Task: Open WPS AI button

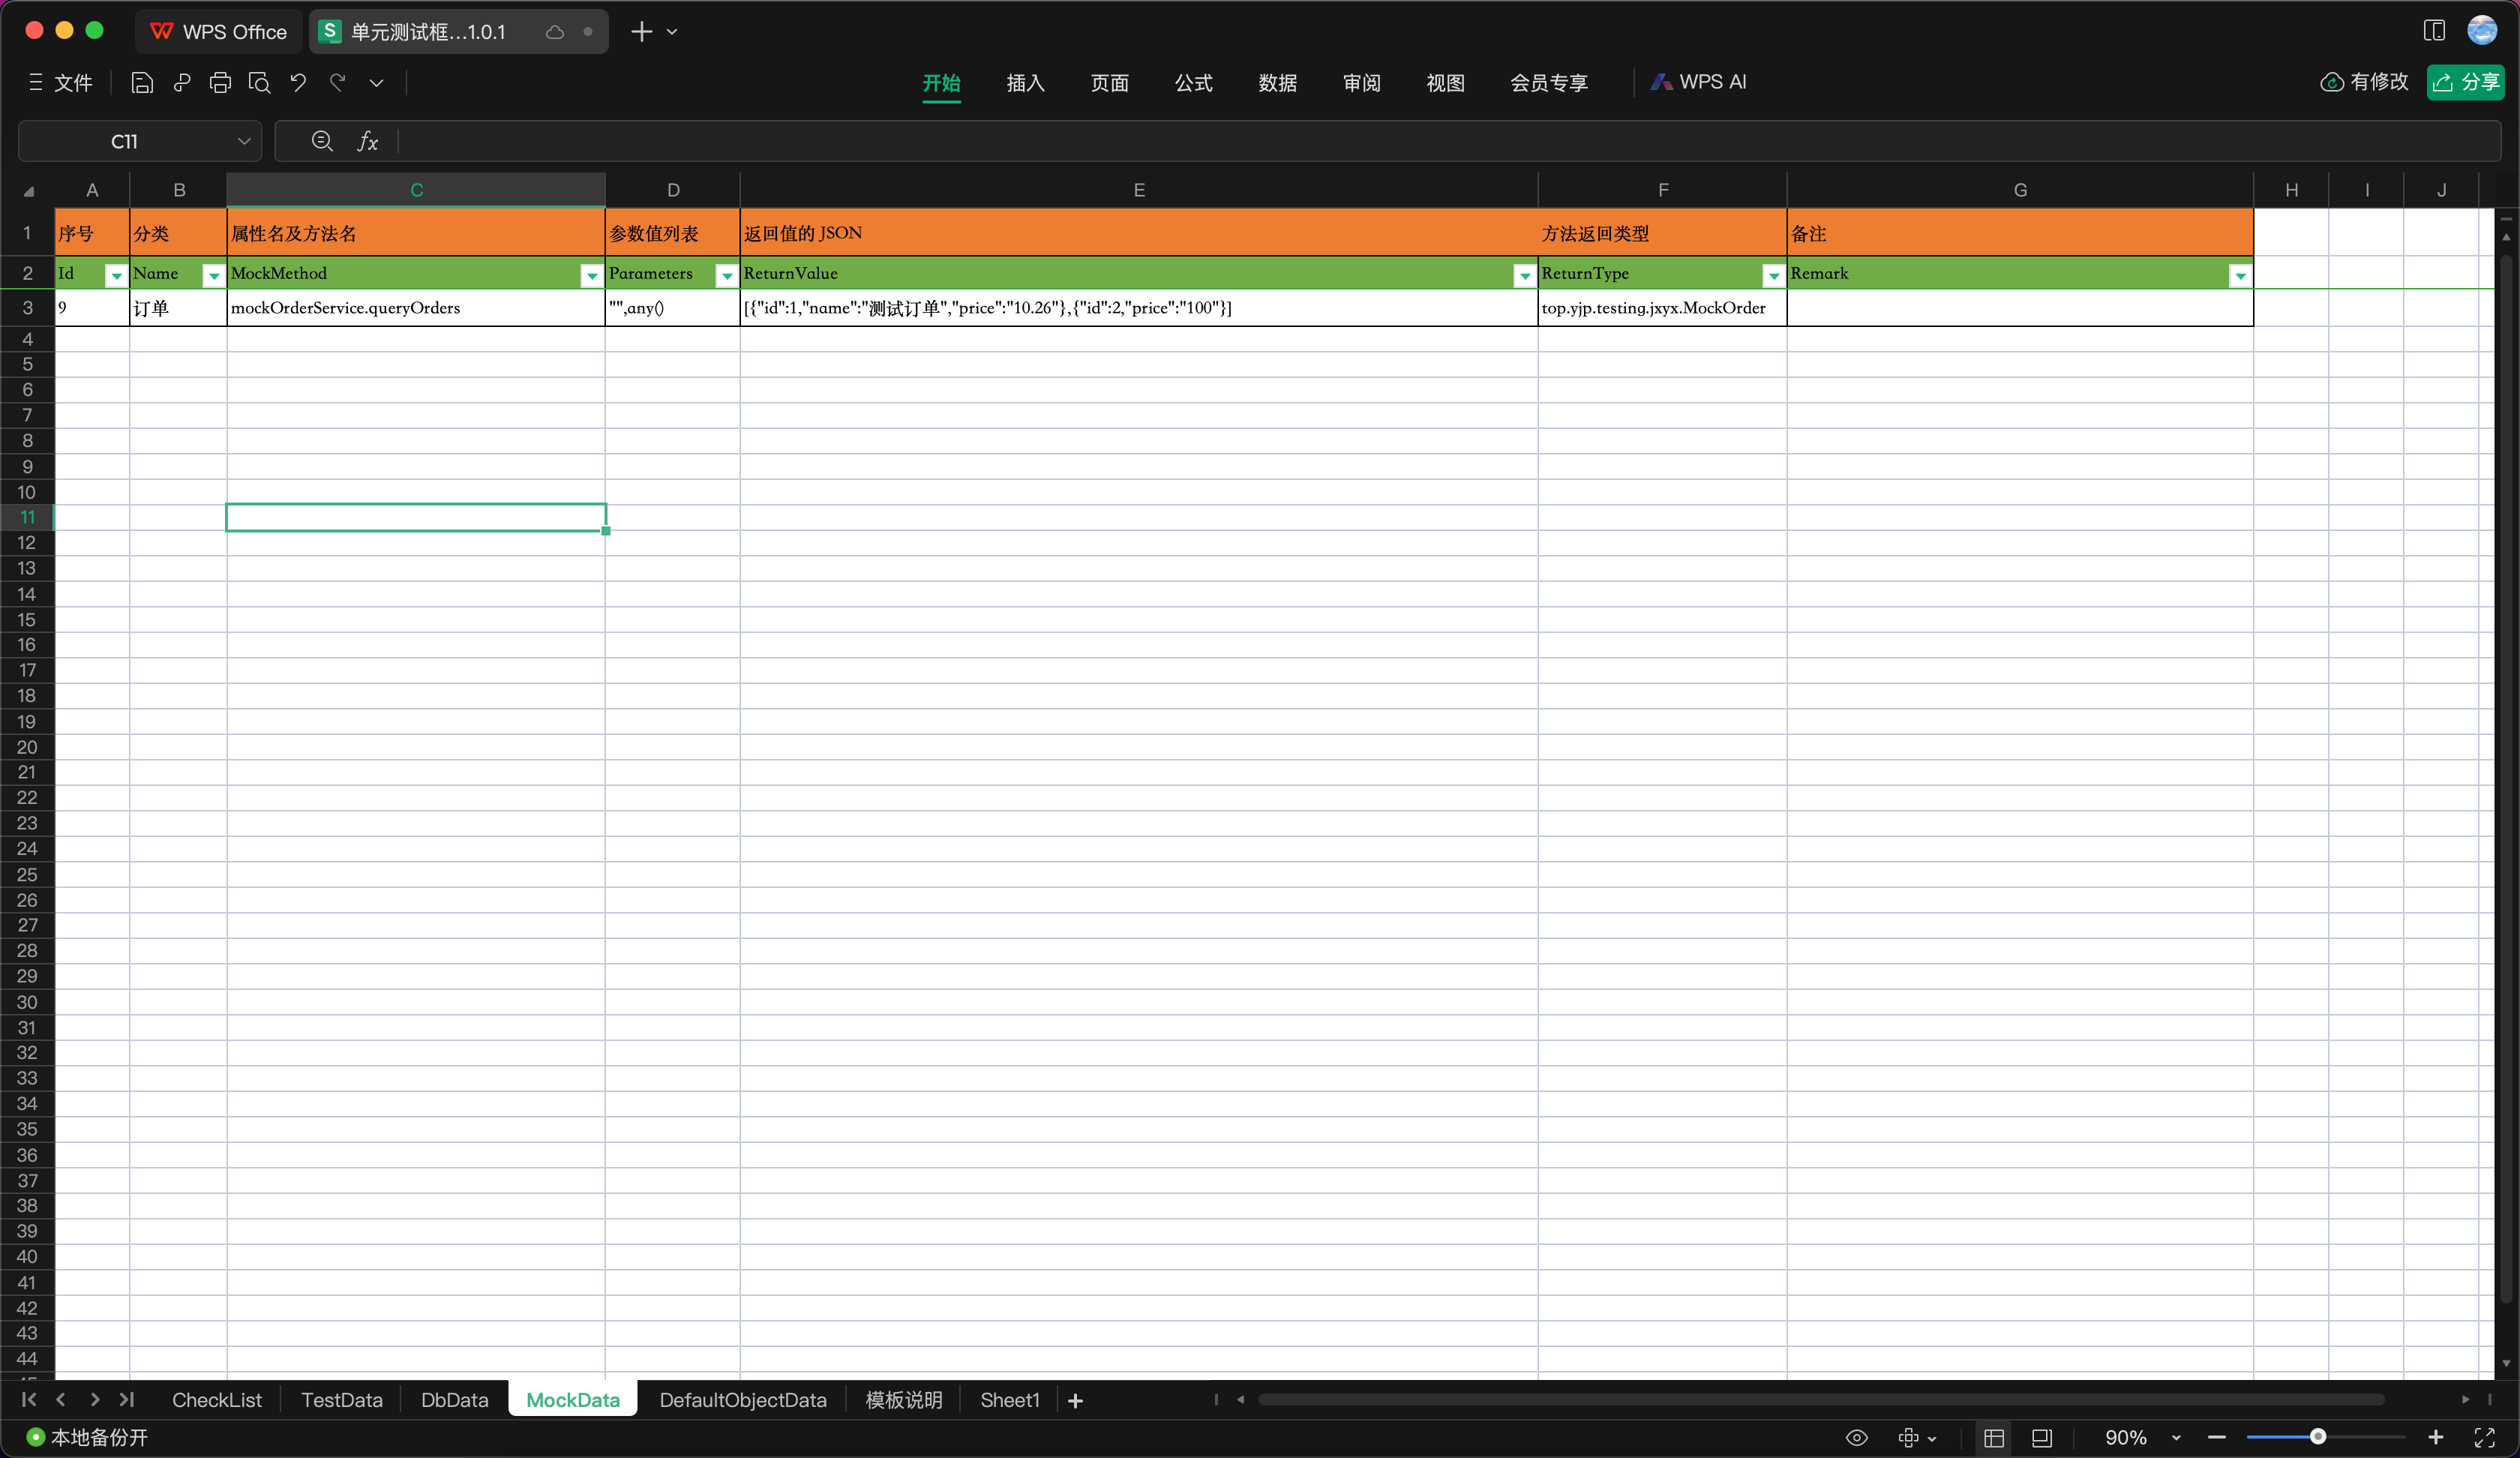Action: coord(1699,82)
